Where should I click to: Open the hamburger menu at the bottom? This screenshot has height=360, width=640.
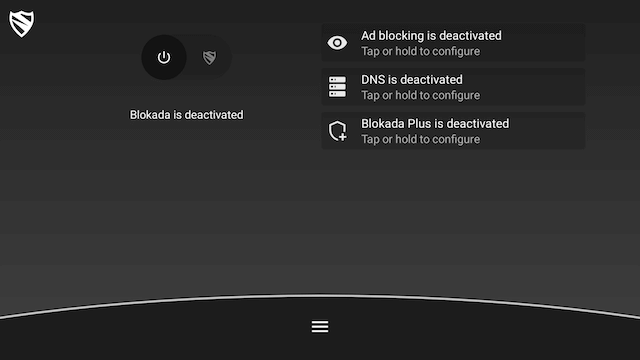[320, 327]
